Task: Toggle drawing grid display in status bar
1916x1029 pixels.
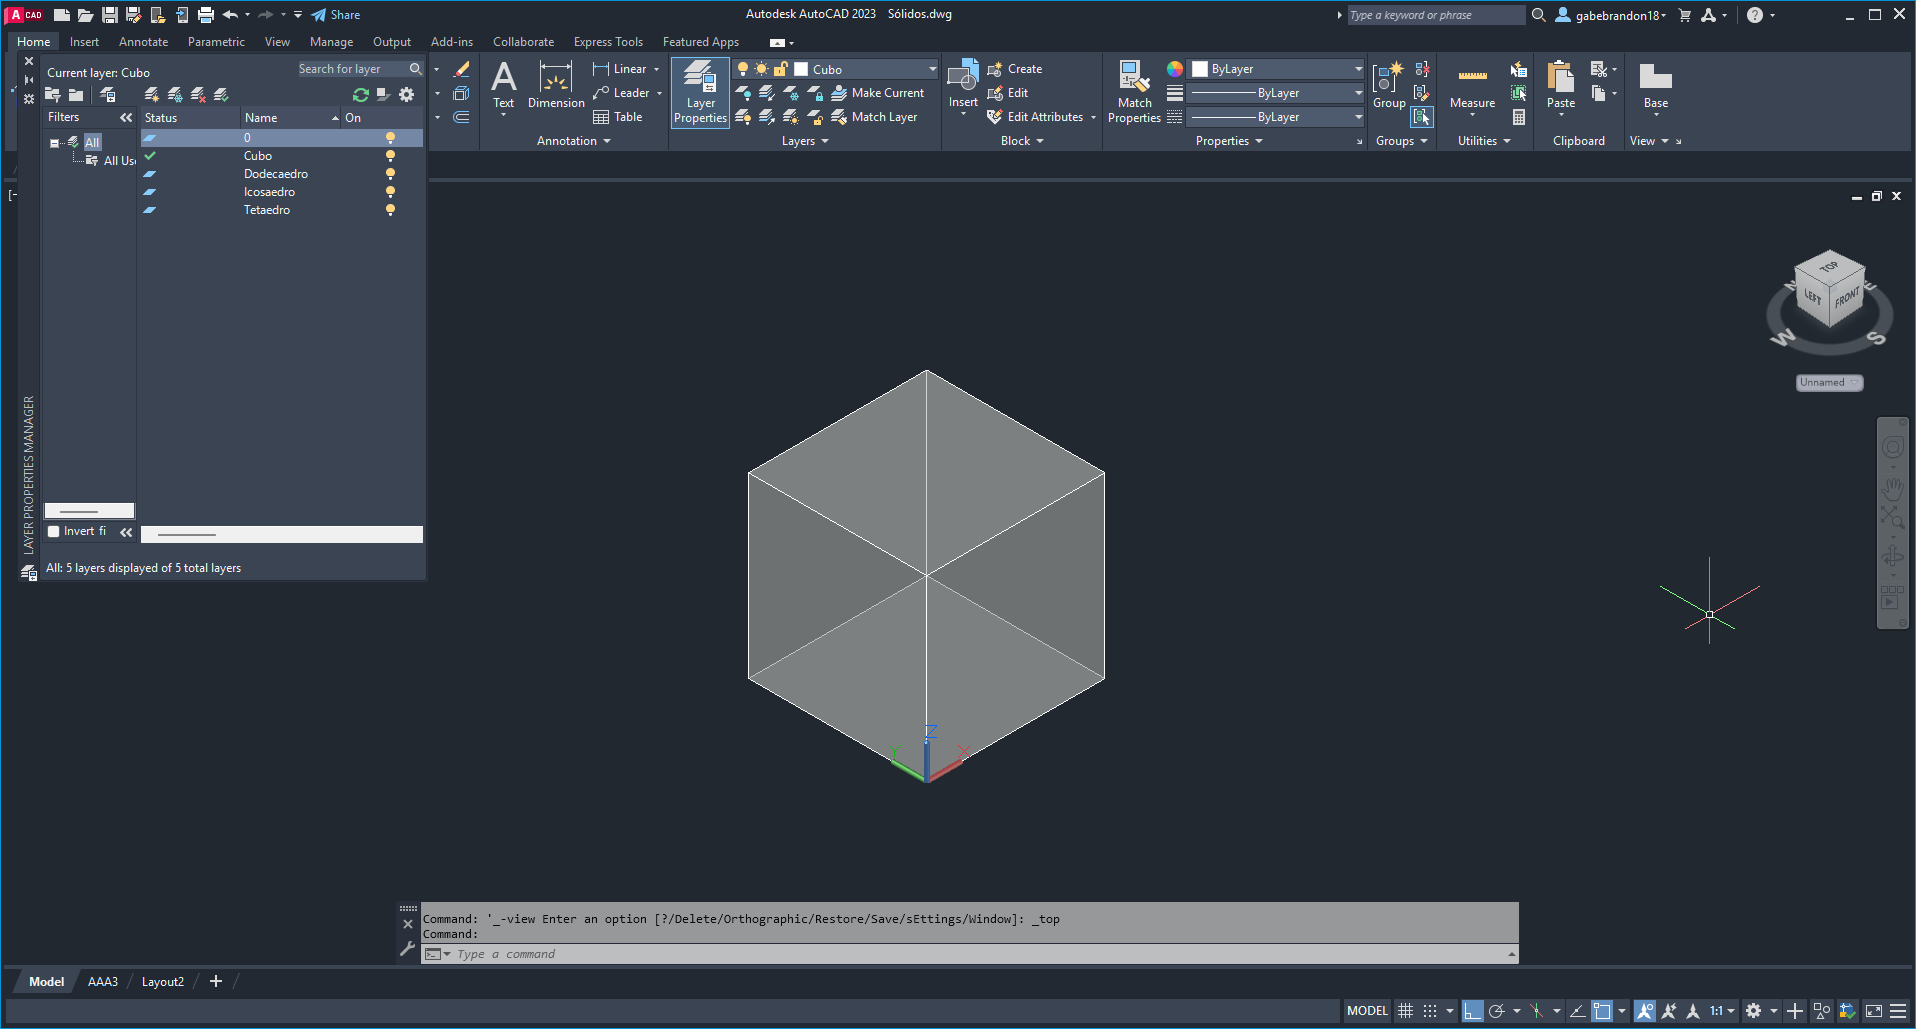Action: click(x=1405, y=1011)
